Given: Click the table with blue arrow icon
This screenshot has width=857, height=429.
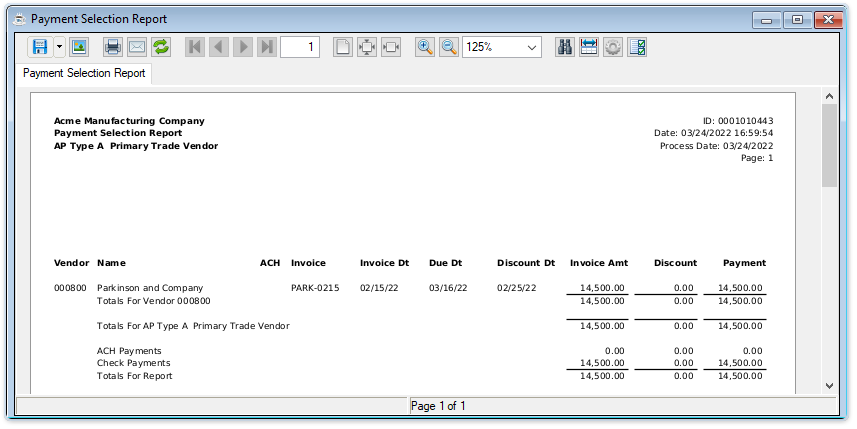Looking at the screenshot, I should point(589,47).
